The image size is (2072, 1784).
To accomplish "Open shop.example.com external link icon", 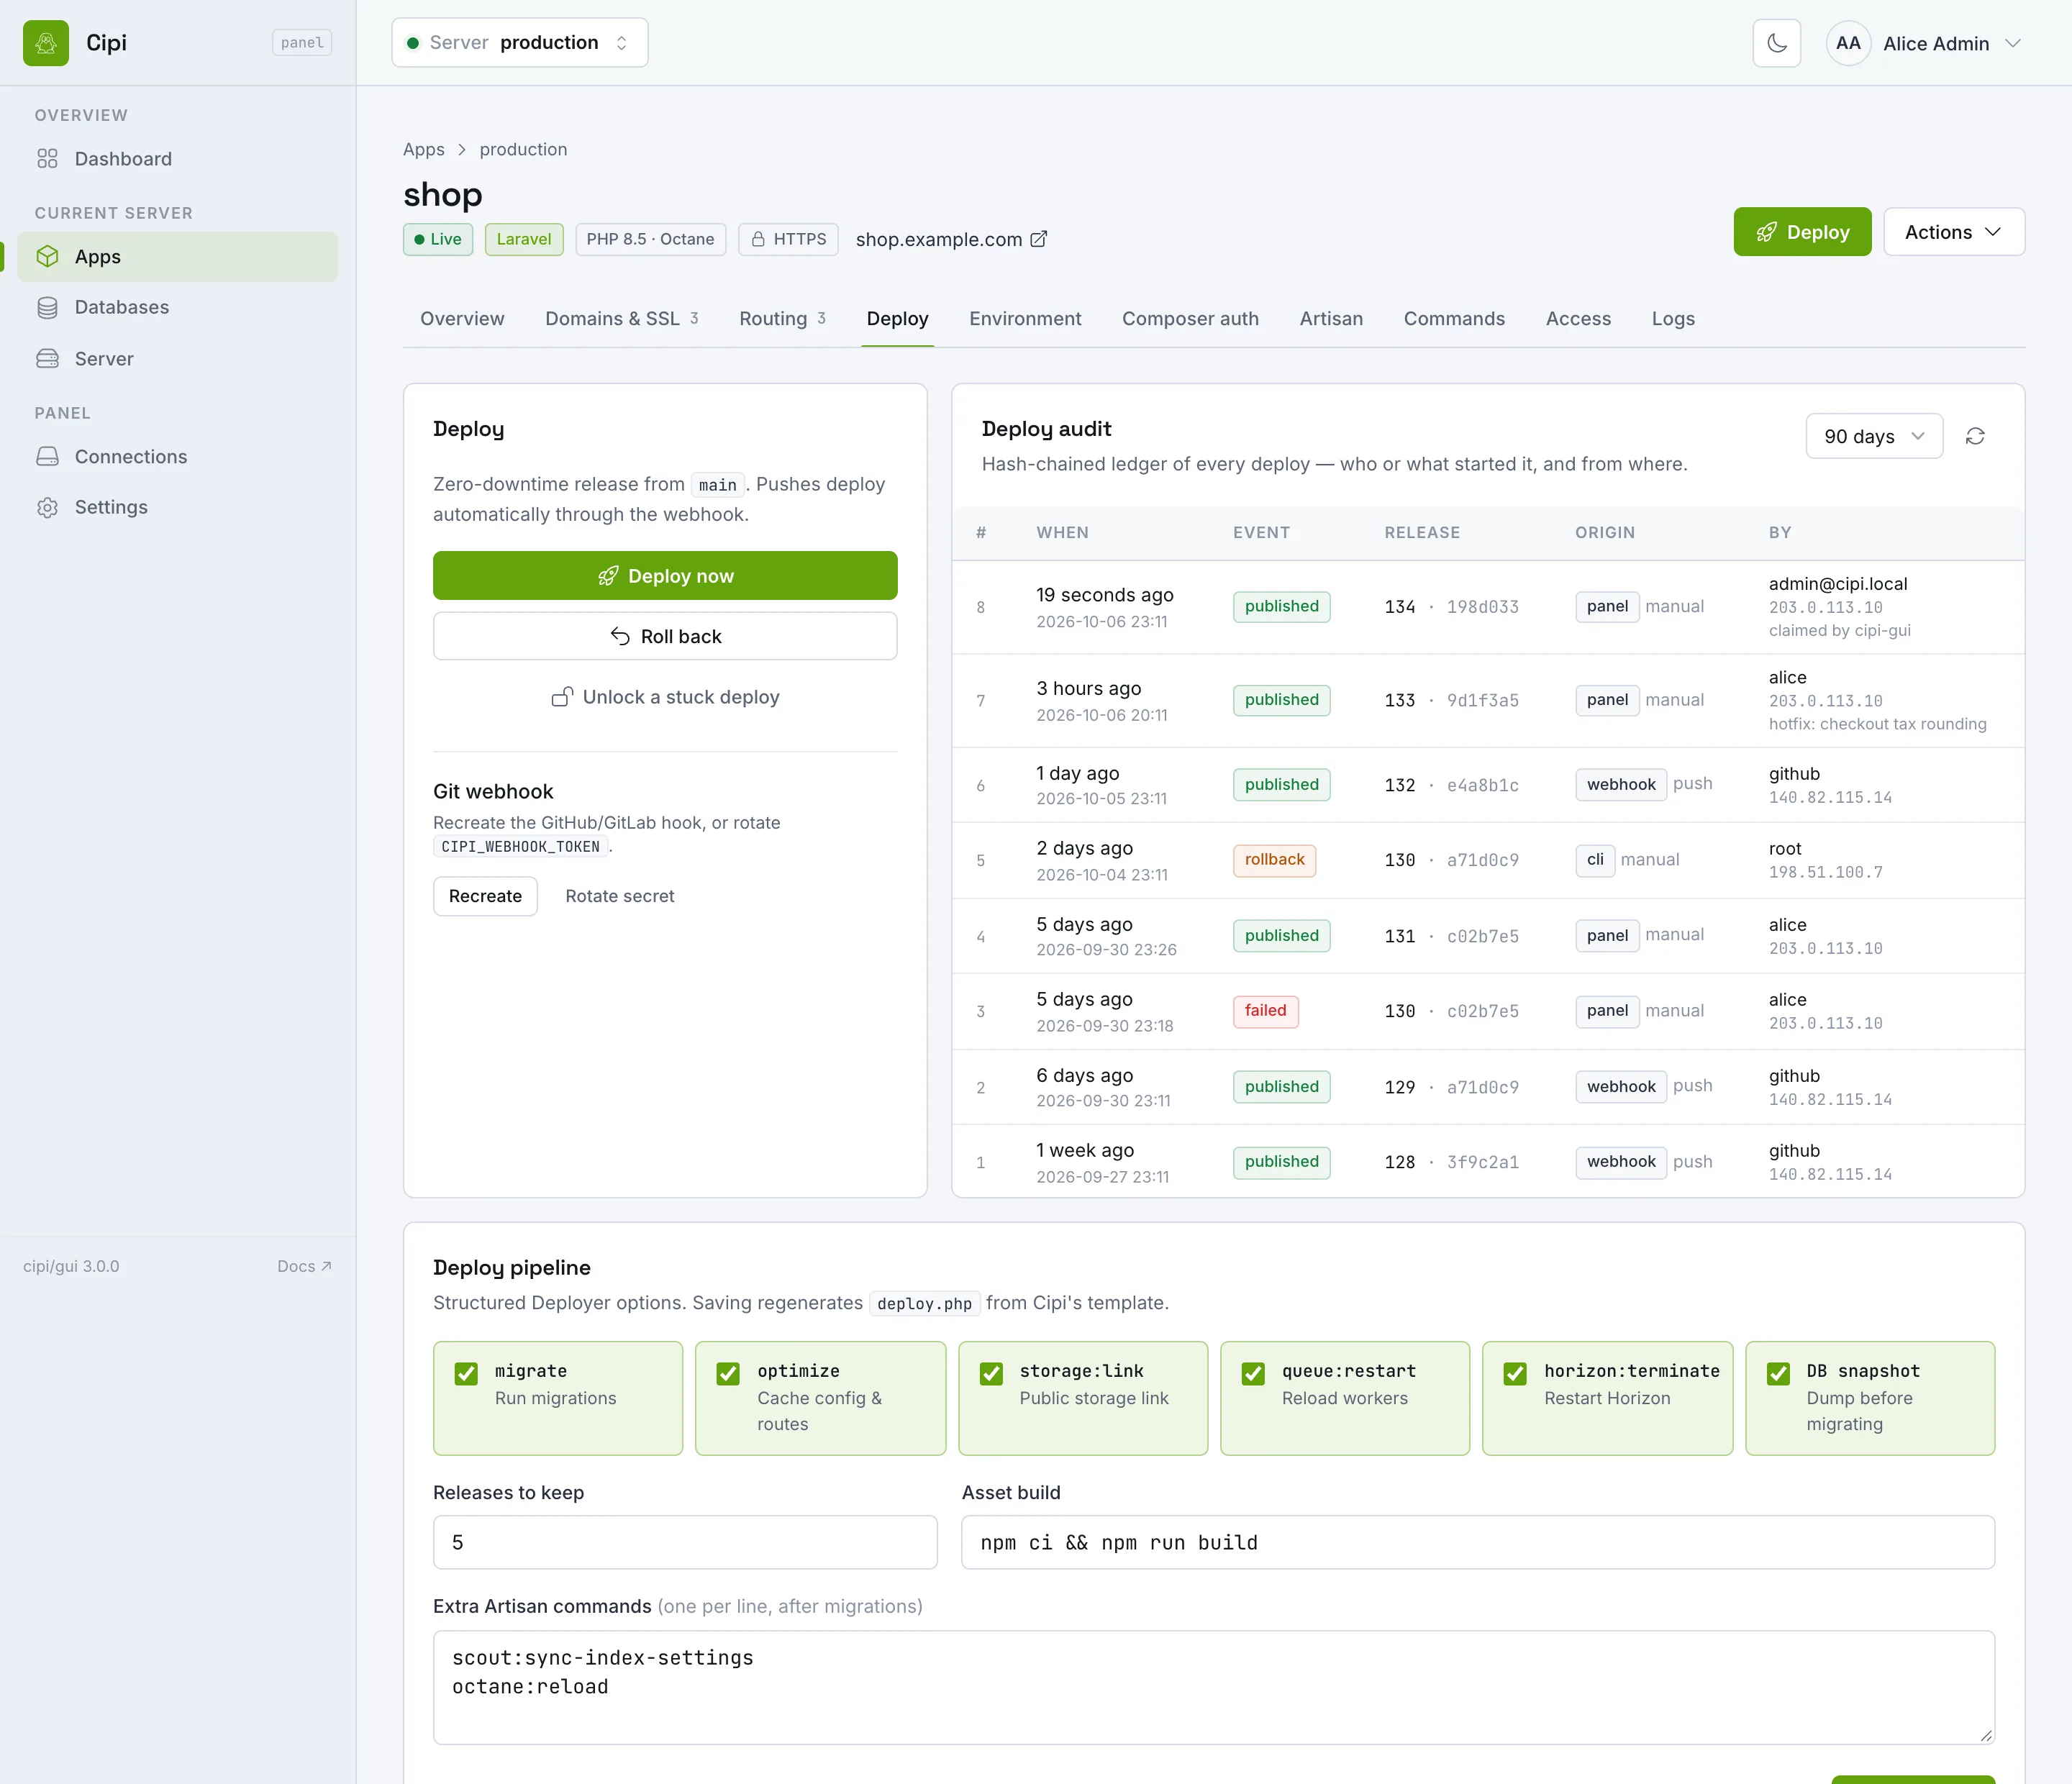I will click(x=1039, y=239).
